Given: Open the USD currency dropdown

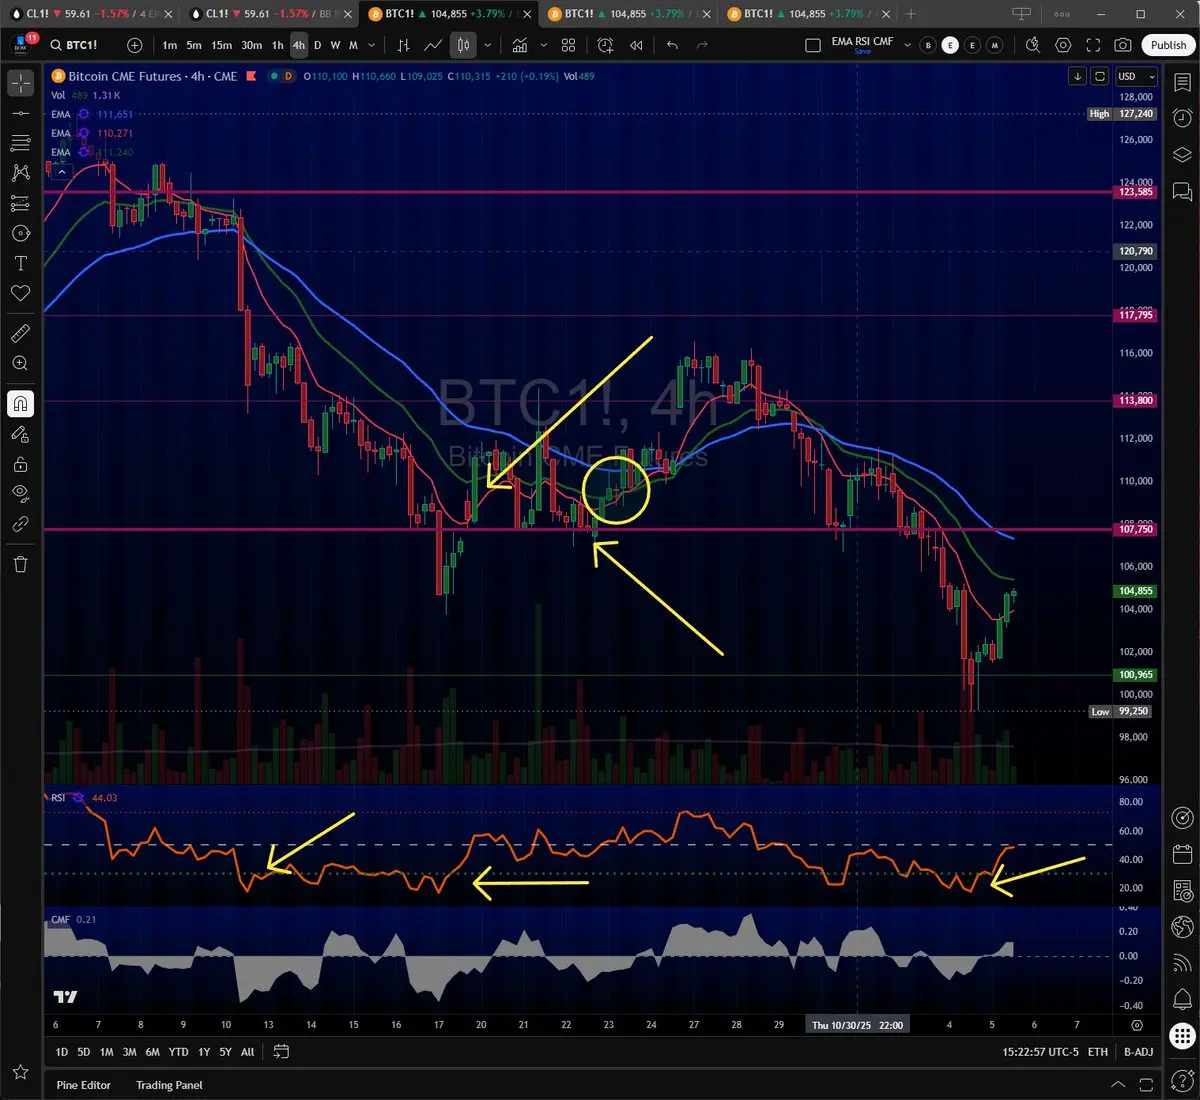Looking at the screenshot, I should point(1136,77).
